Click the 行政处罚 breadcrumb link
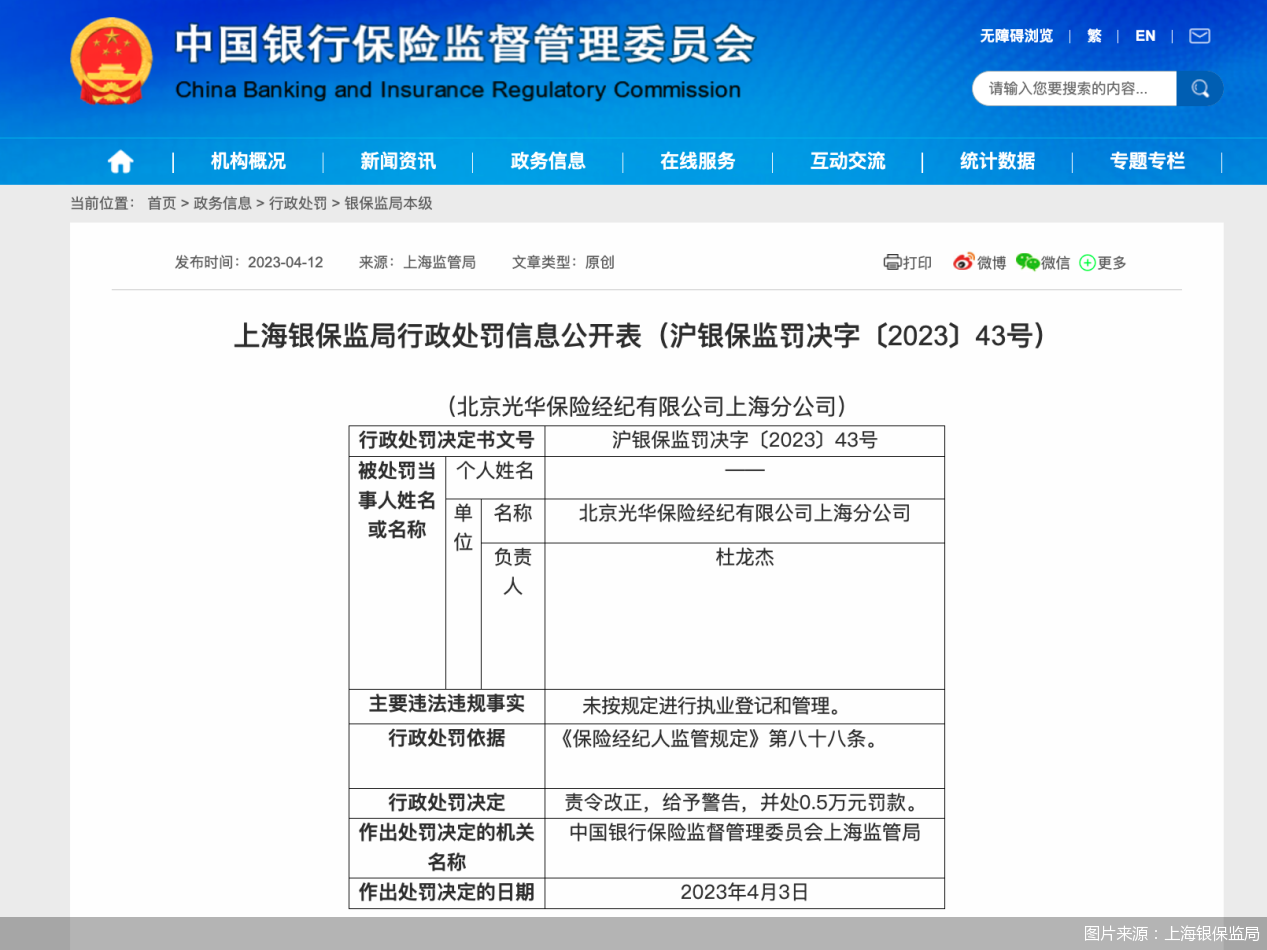This screenshot has width=1267, height=950. [298, 203]
